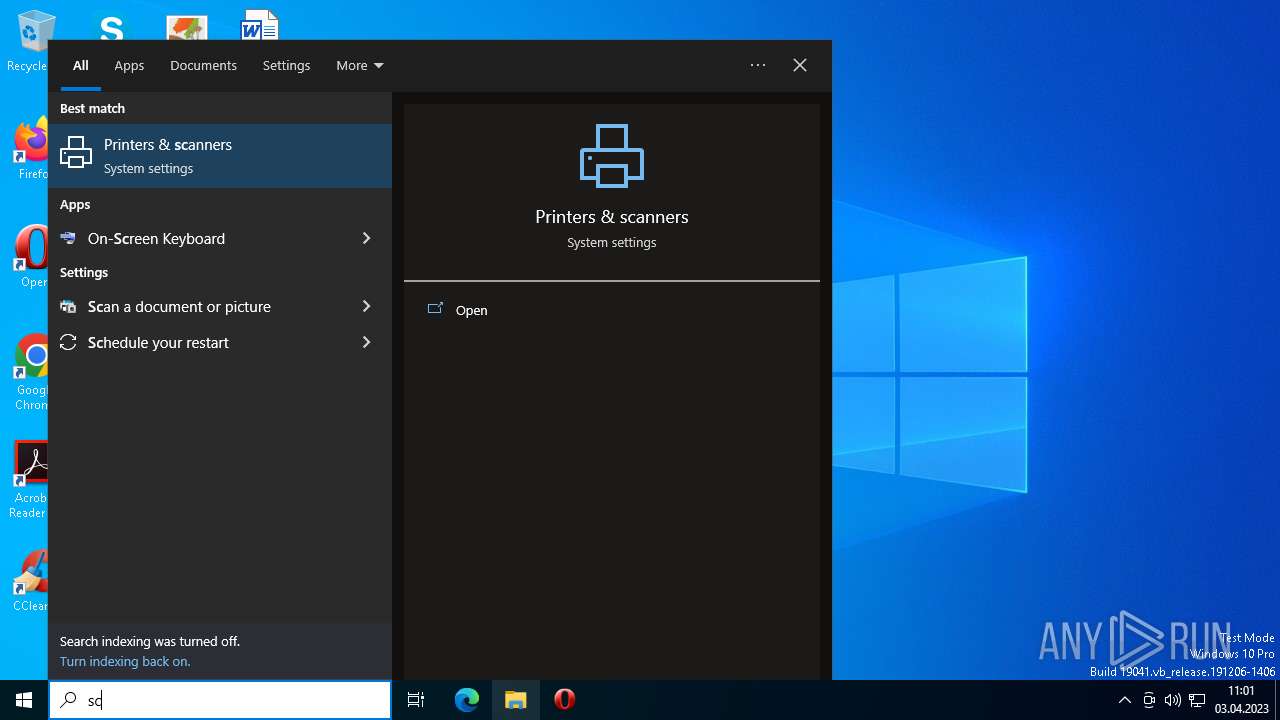The image size is (1280, 720).
Task: Select the Google Chrome desktop shortcut
Action: coord(32,372)
